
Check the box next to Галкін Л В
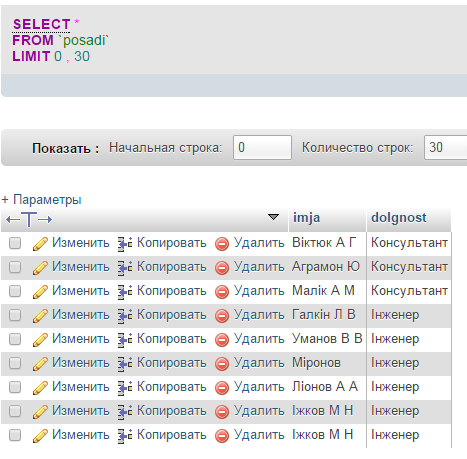pyautogui.click(x=15, y=315)
